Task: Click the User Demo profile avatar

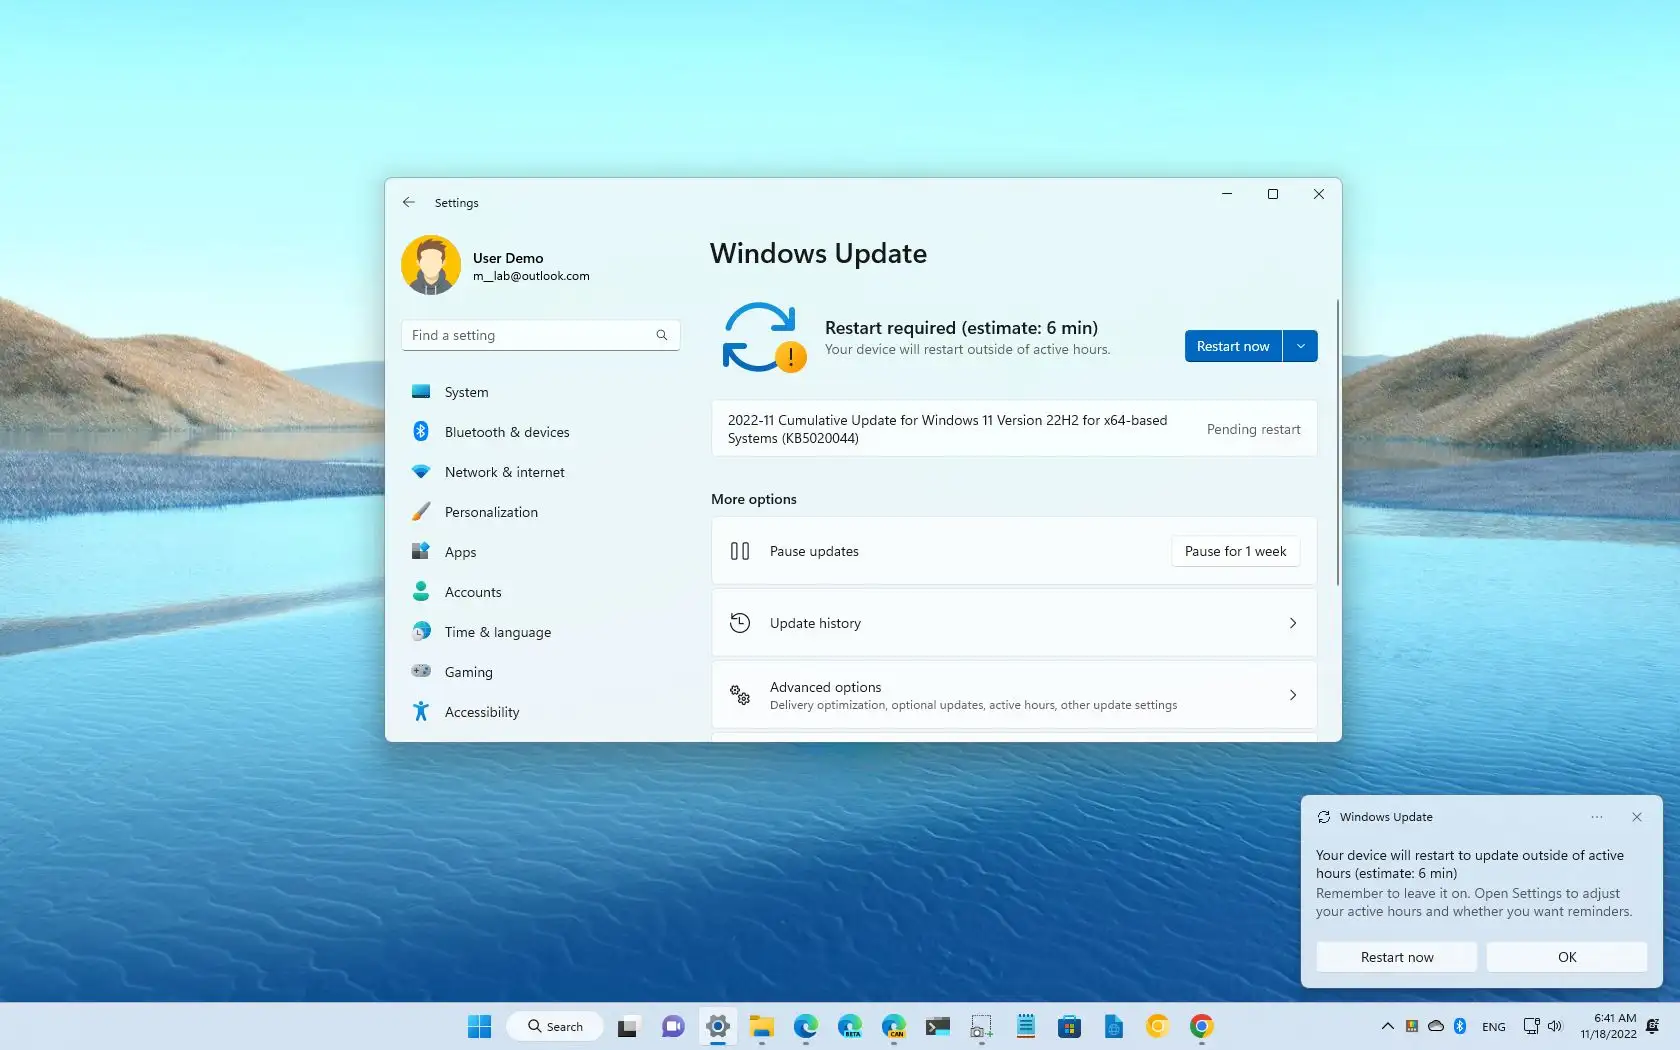Action: click(x=431, y=265)
